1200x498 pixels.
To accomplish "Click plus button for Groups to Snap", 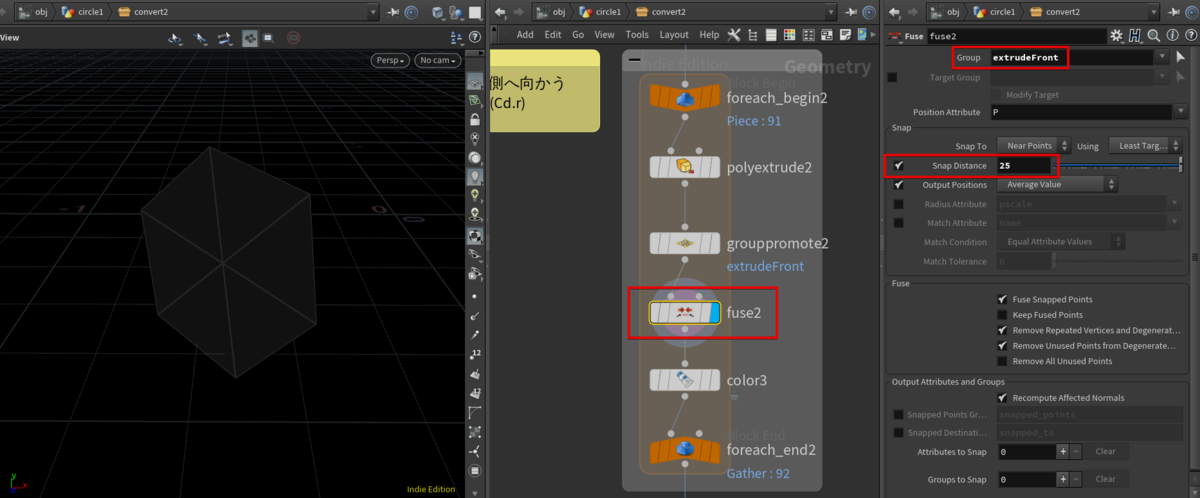I will 1063,480.
